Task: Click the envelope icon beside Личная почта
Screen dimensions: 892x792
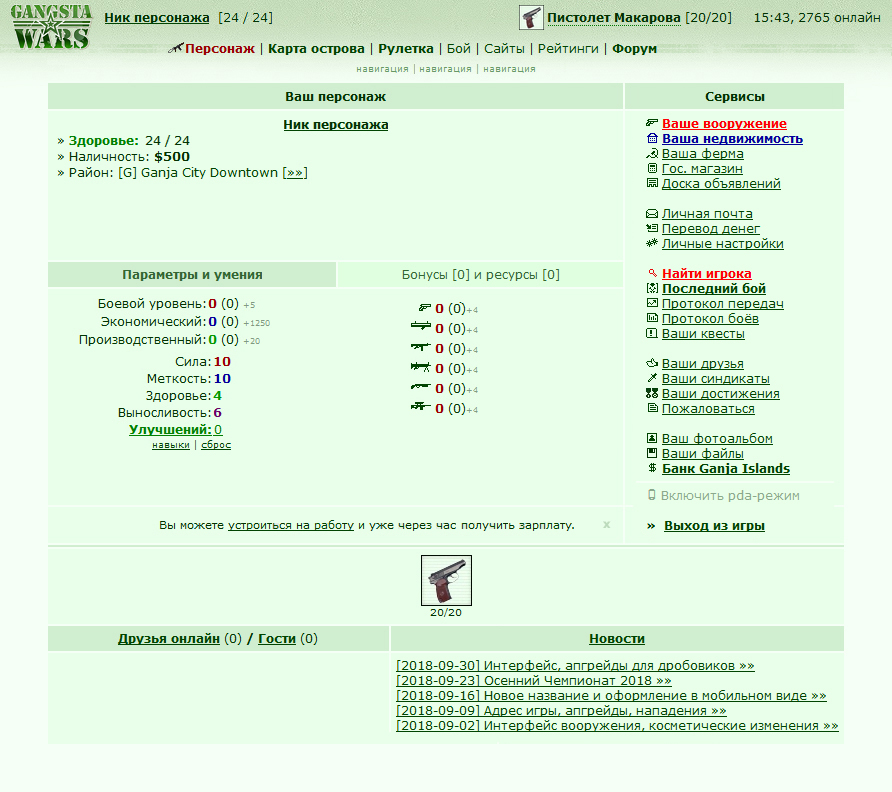Action: click(x=652, y=214)
